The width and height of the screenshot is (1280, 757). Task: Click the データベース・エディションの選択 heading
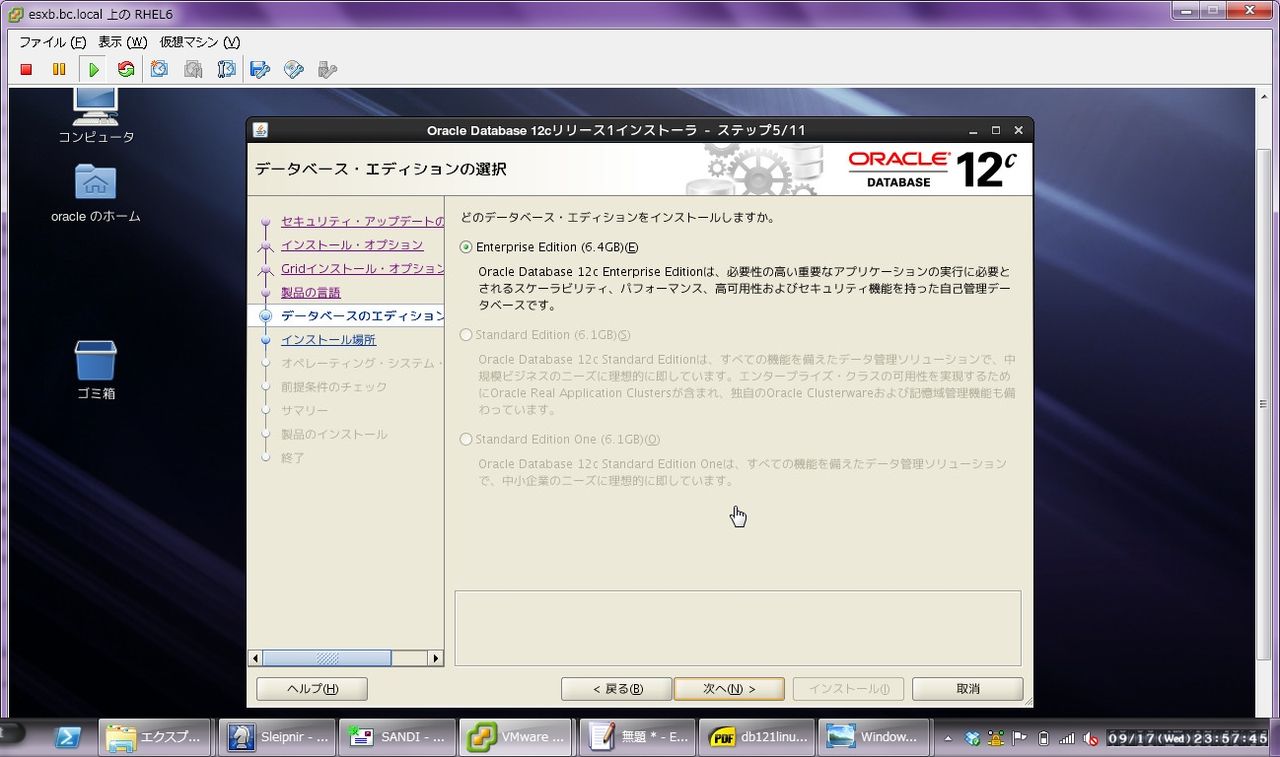pos(380,169)
